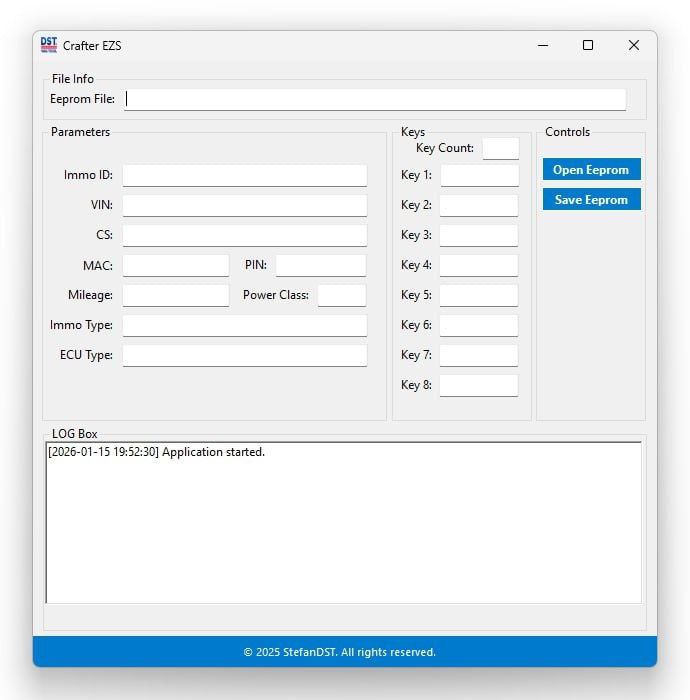690x700 pixels.
Task: Click the PIN text field
Action: 320,265
